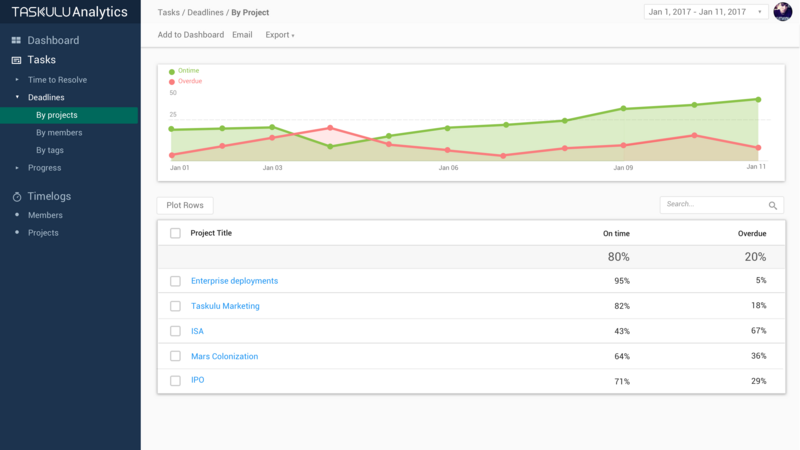Open Dashboard in the sidebar
The width and height of the screenshot is (800, 450).
click(53, 40)
